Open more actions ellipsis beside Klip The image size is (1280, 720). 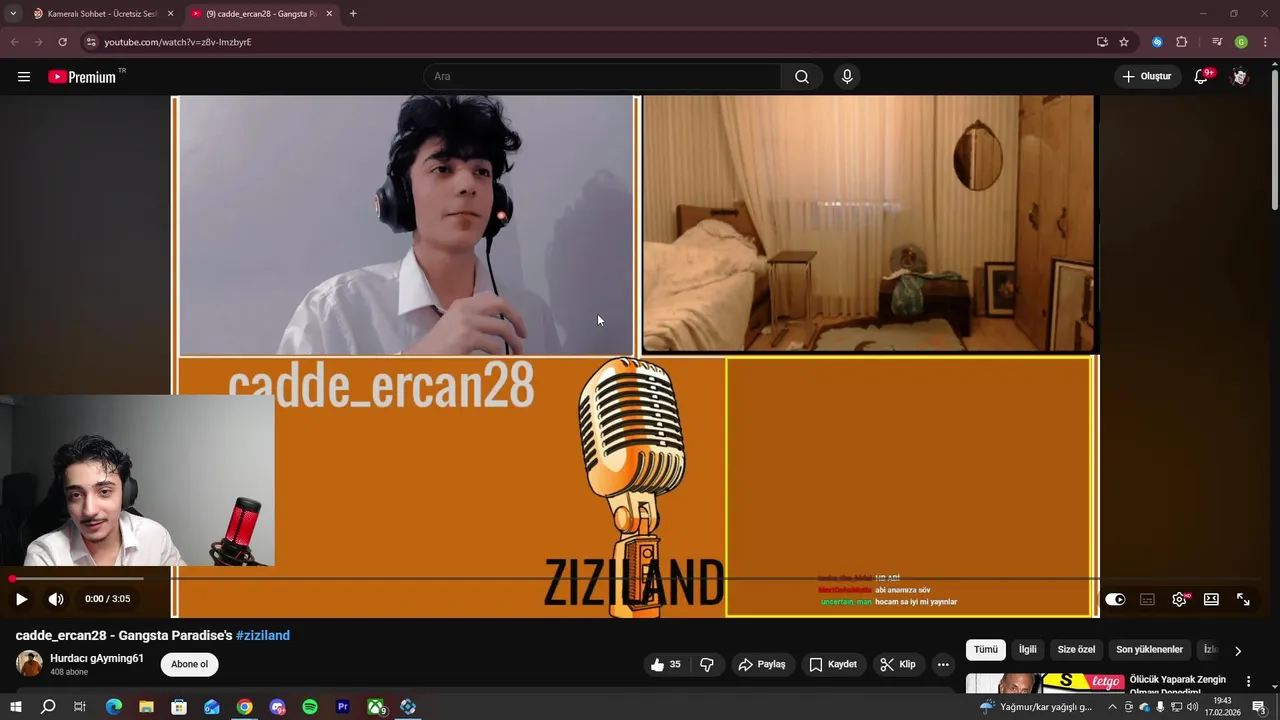click(942, 664)
